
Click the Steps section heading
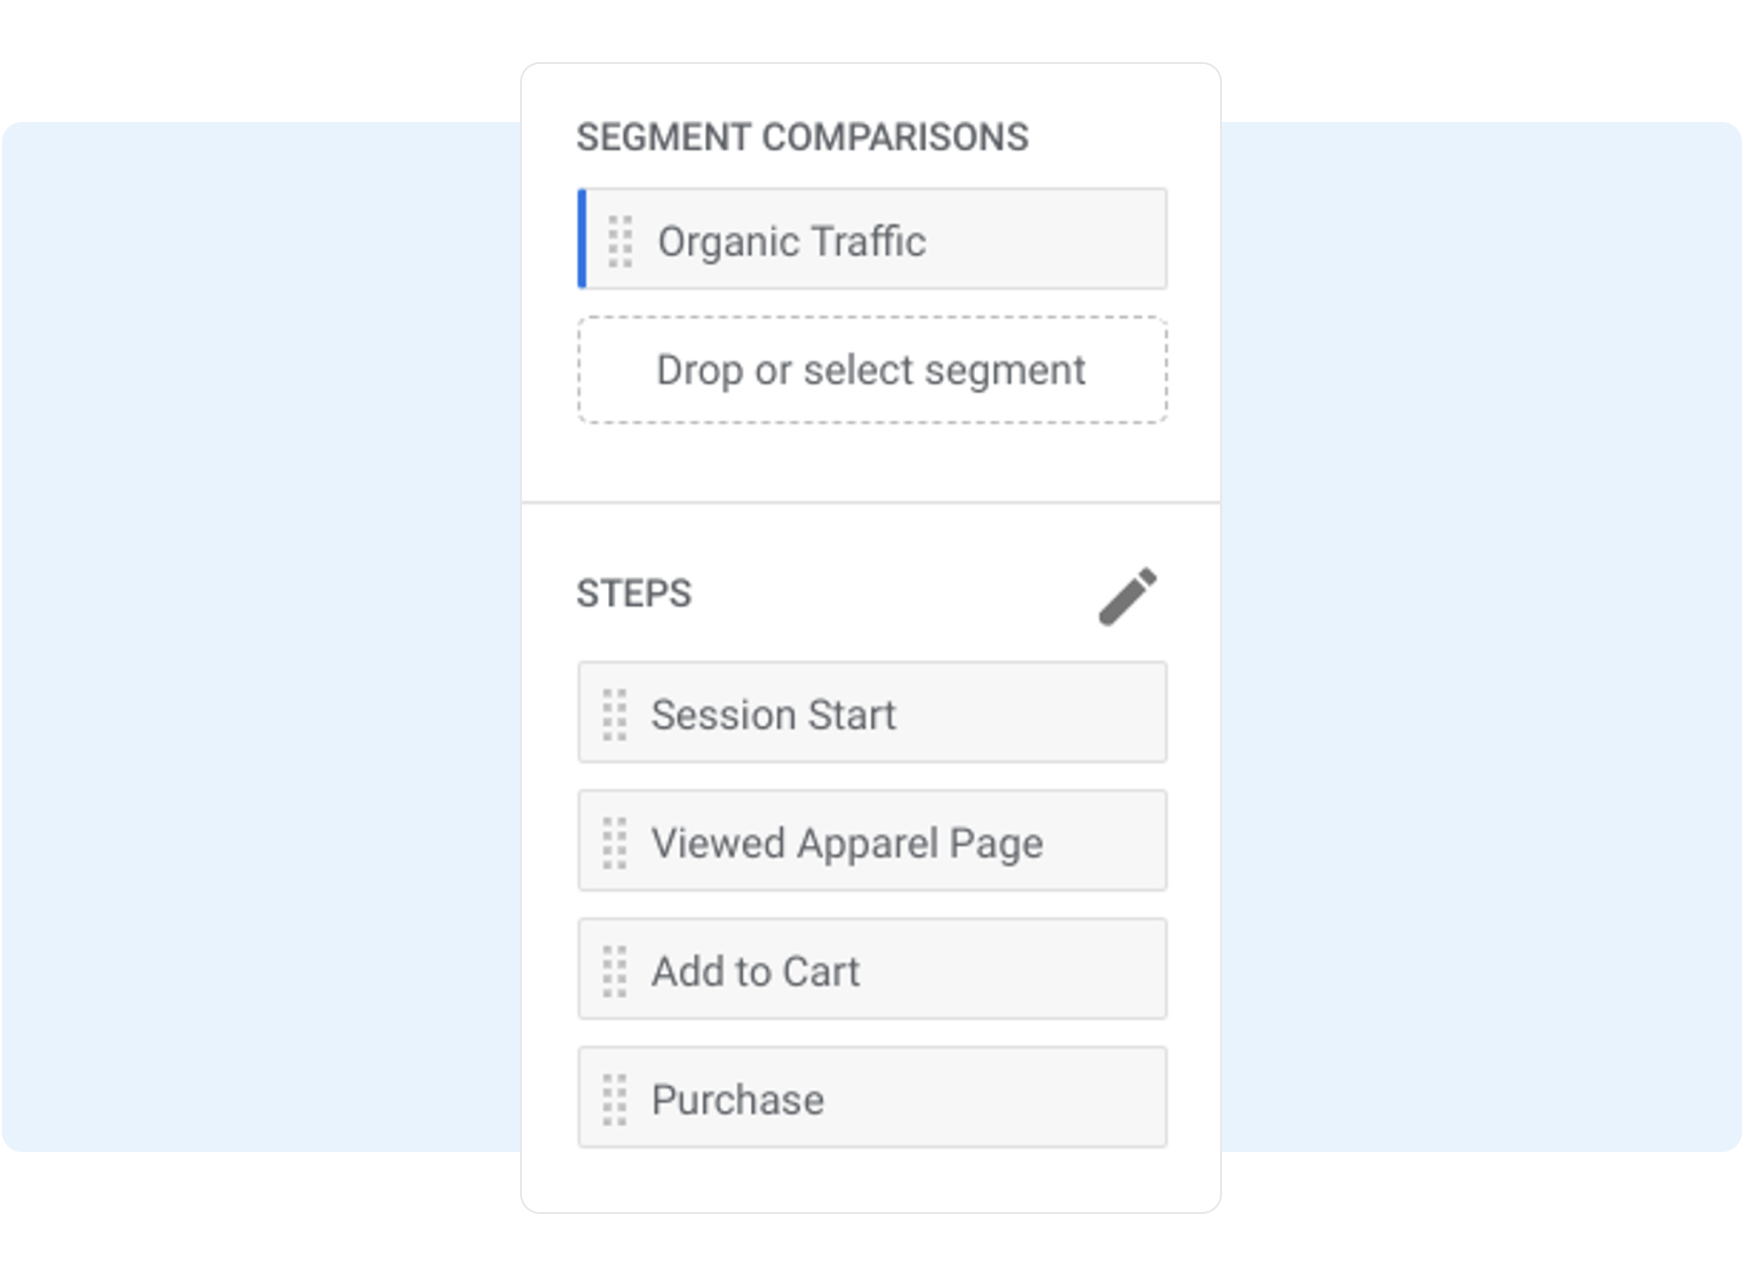pos(634,593)
